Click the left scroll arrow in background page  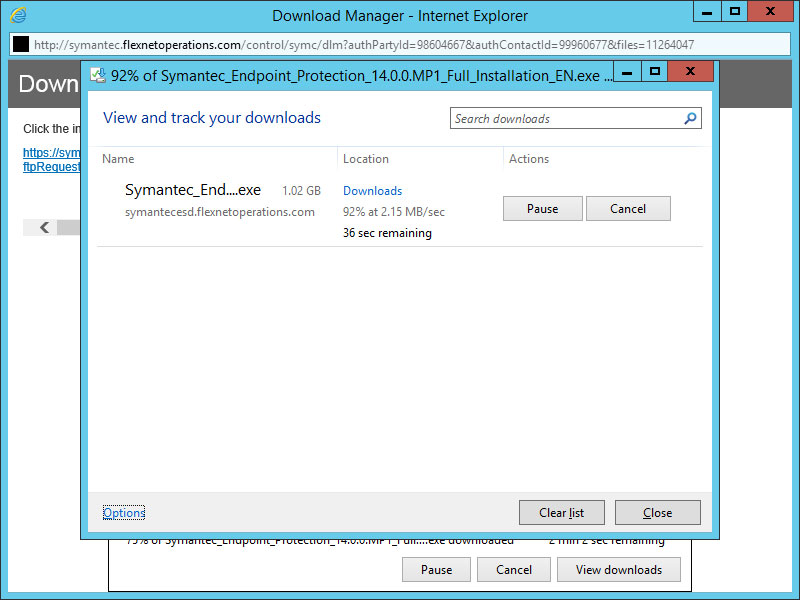click(x=44, y=228)
